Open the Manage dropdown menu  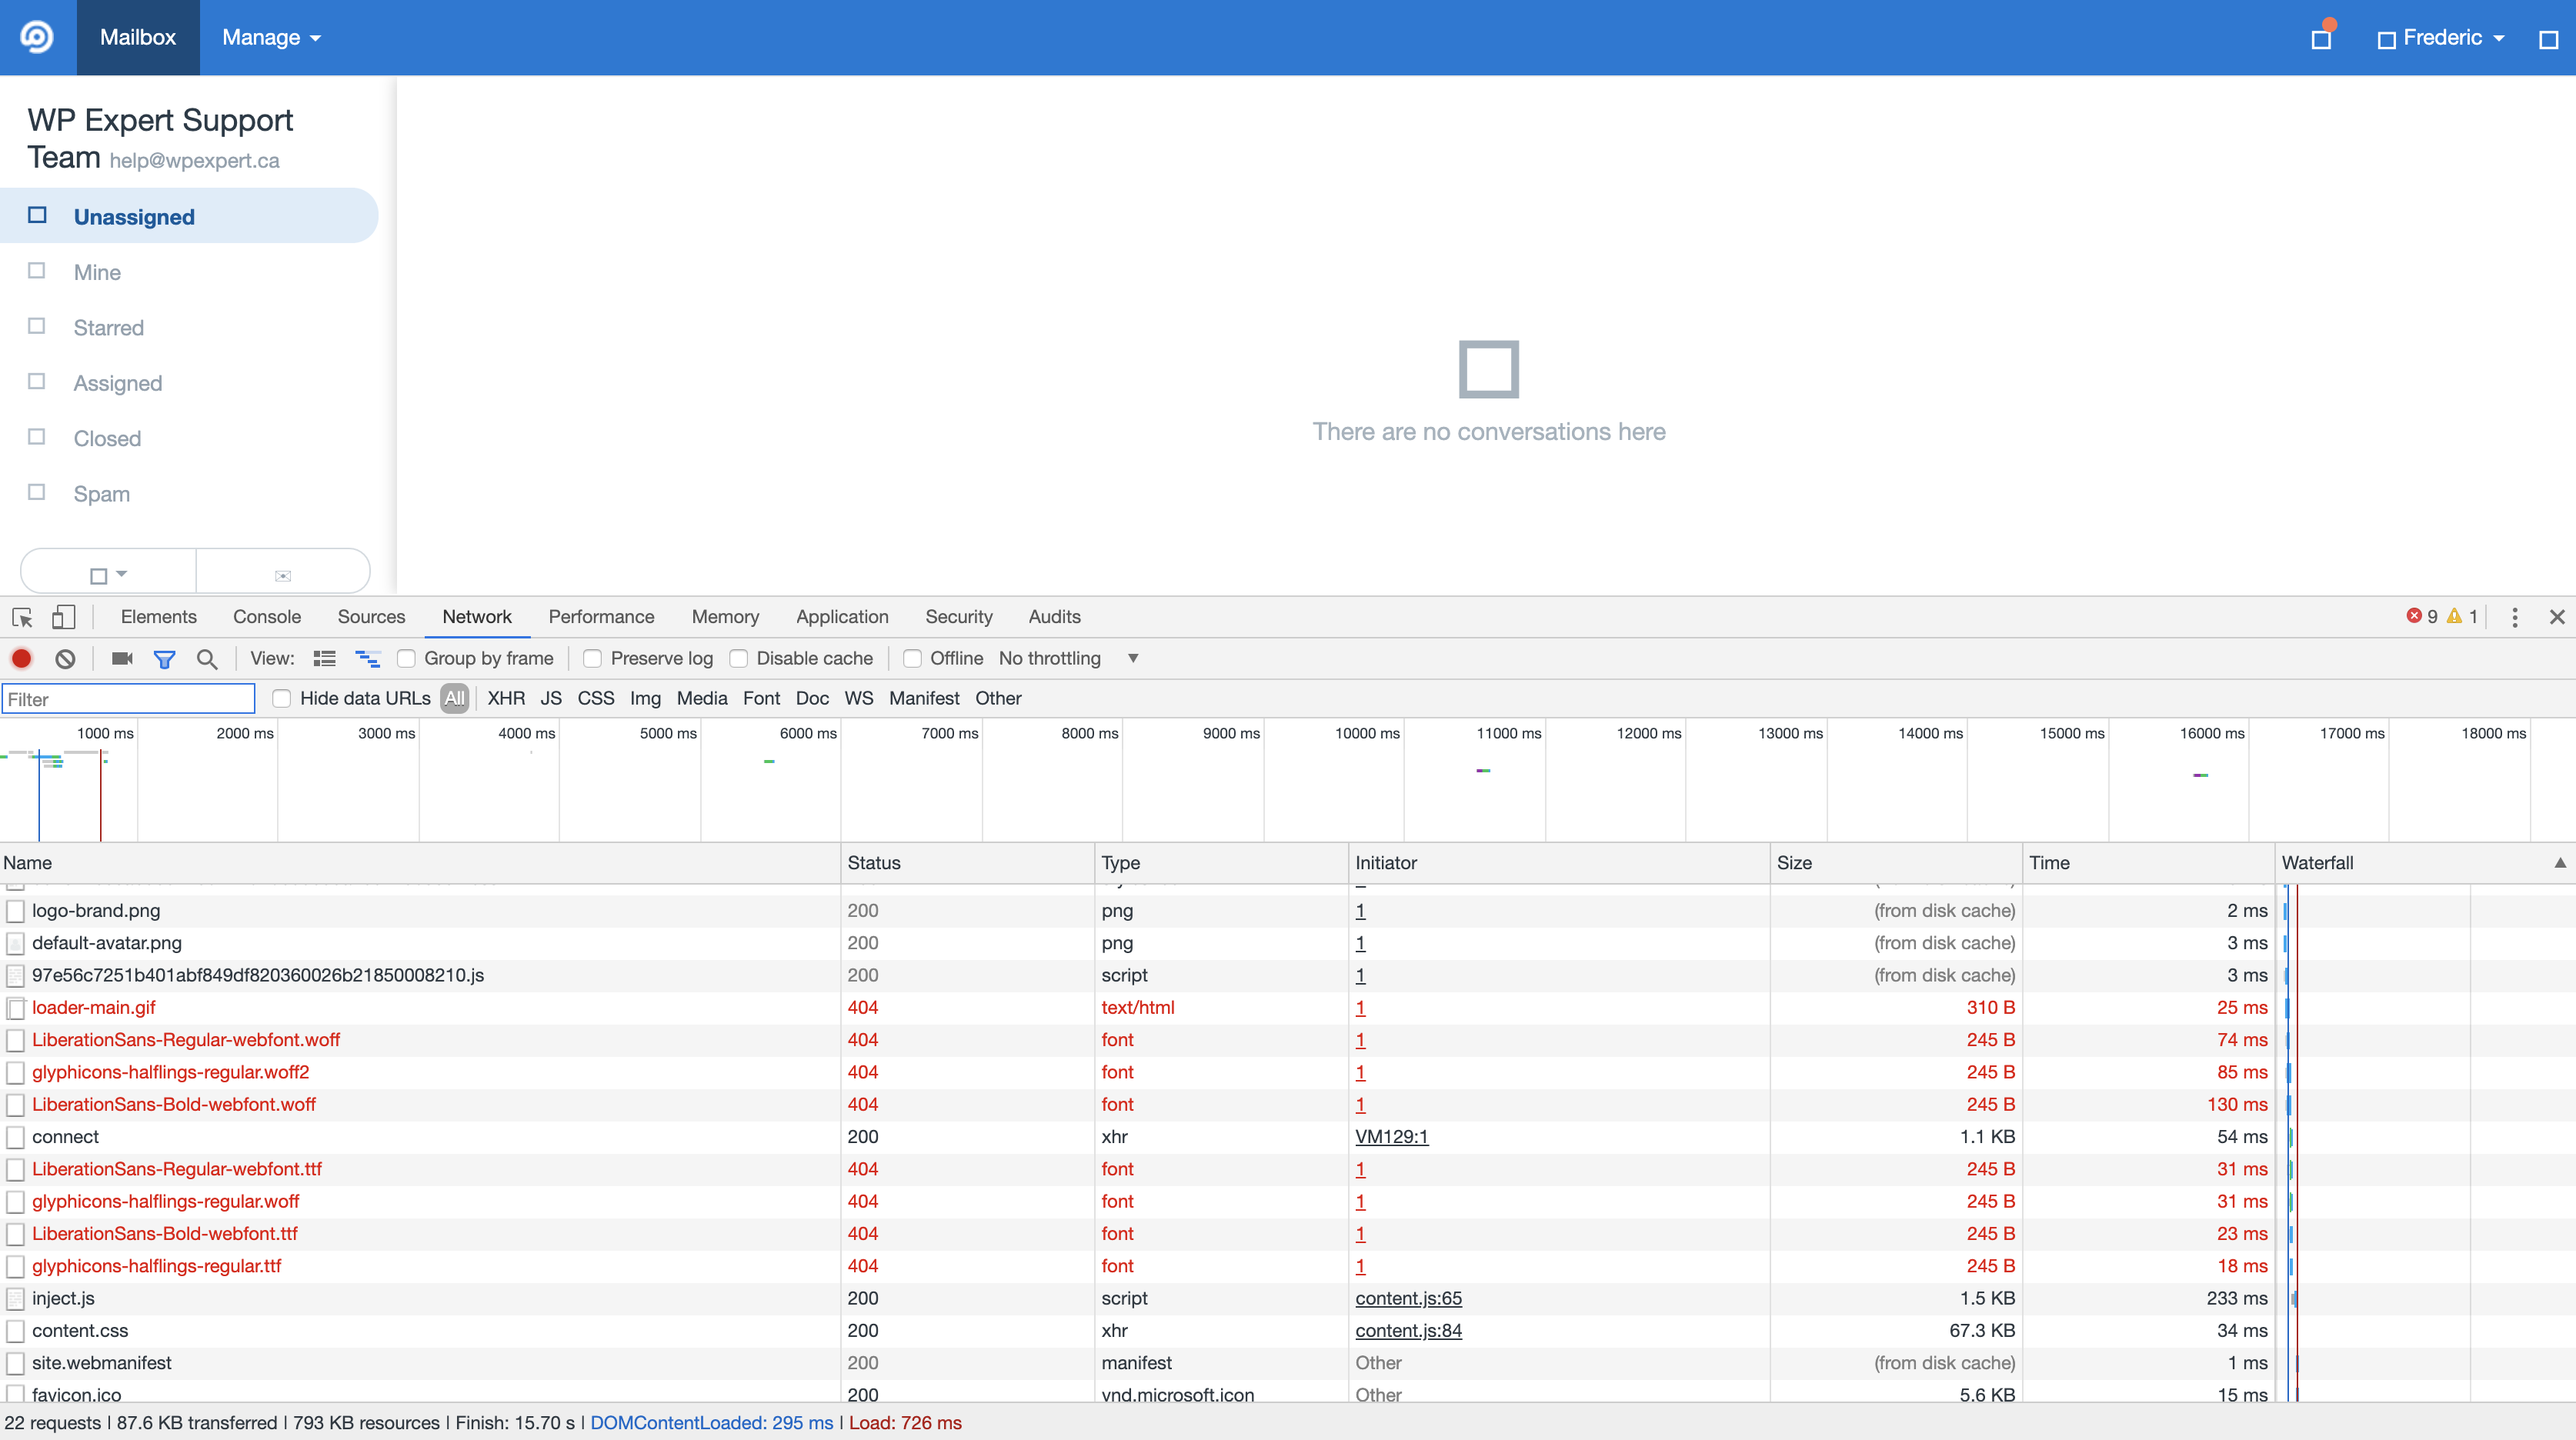click(x=271, y=37)
